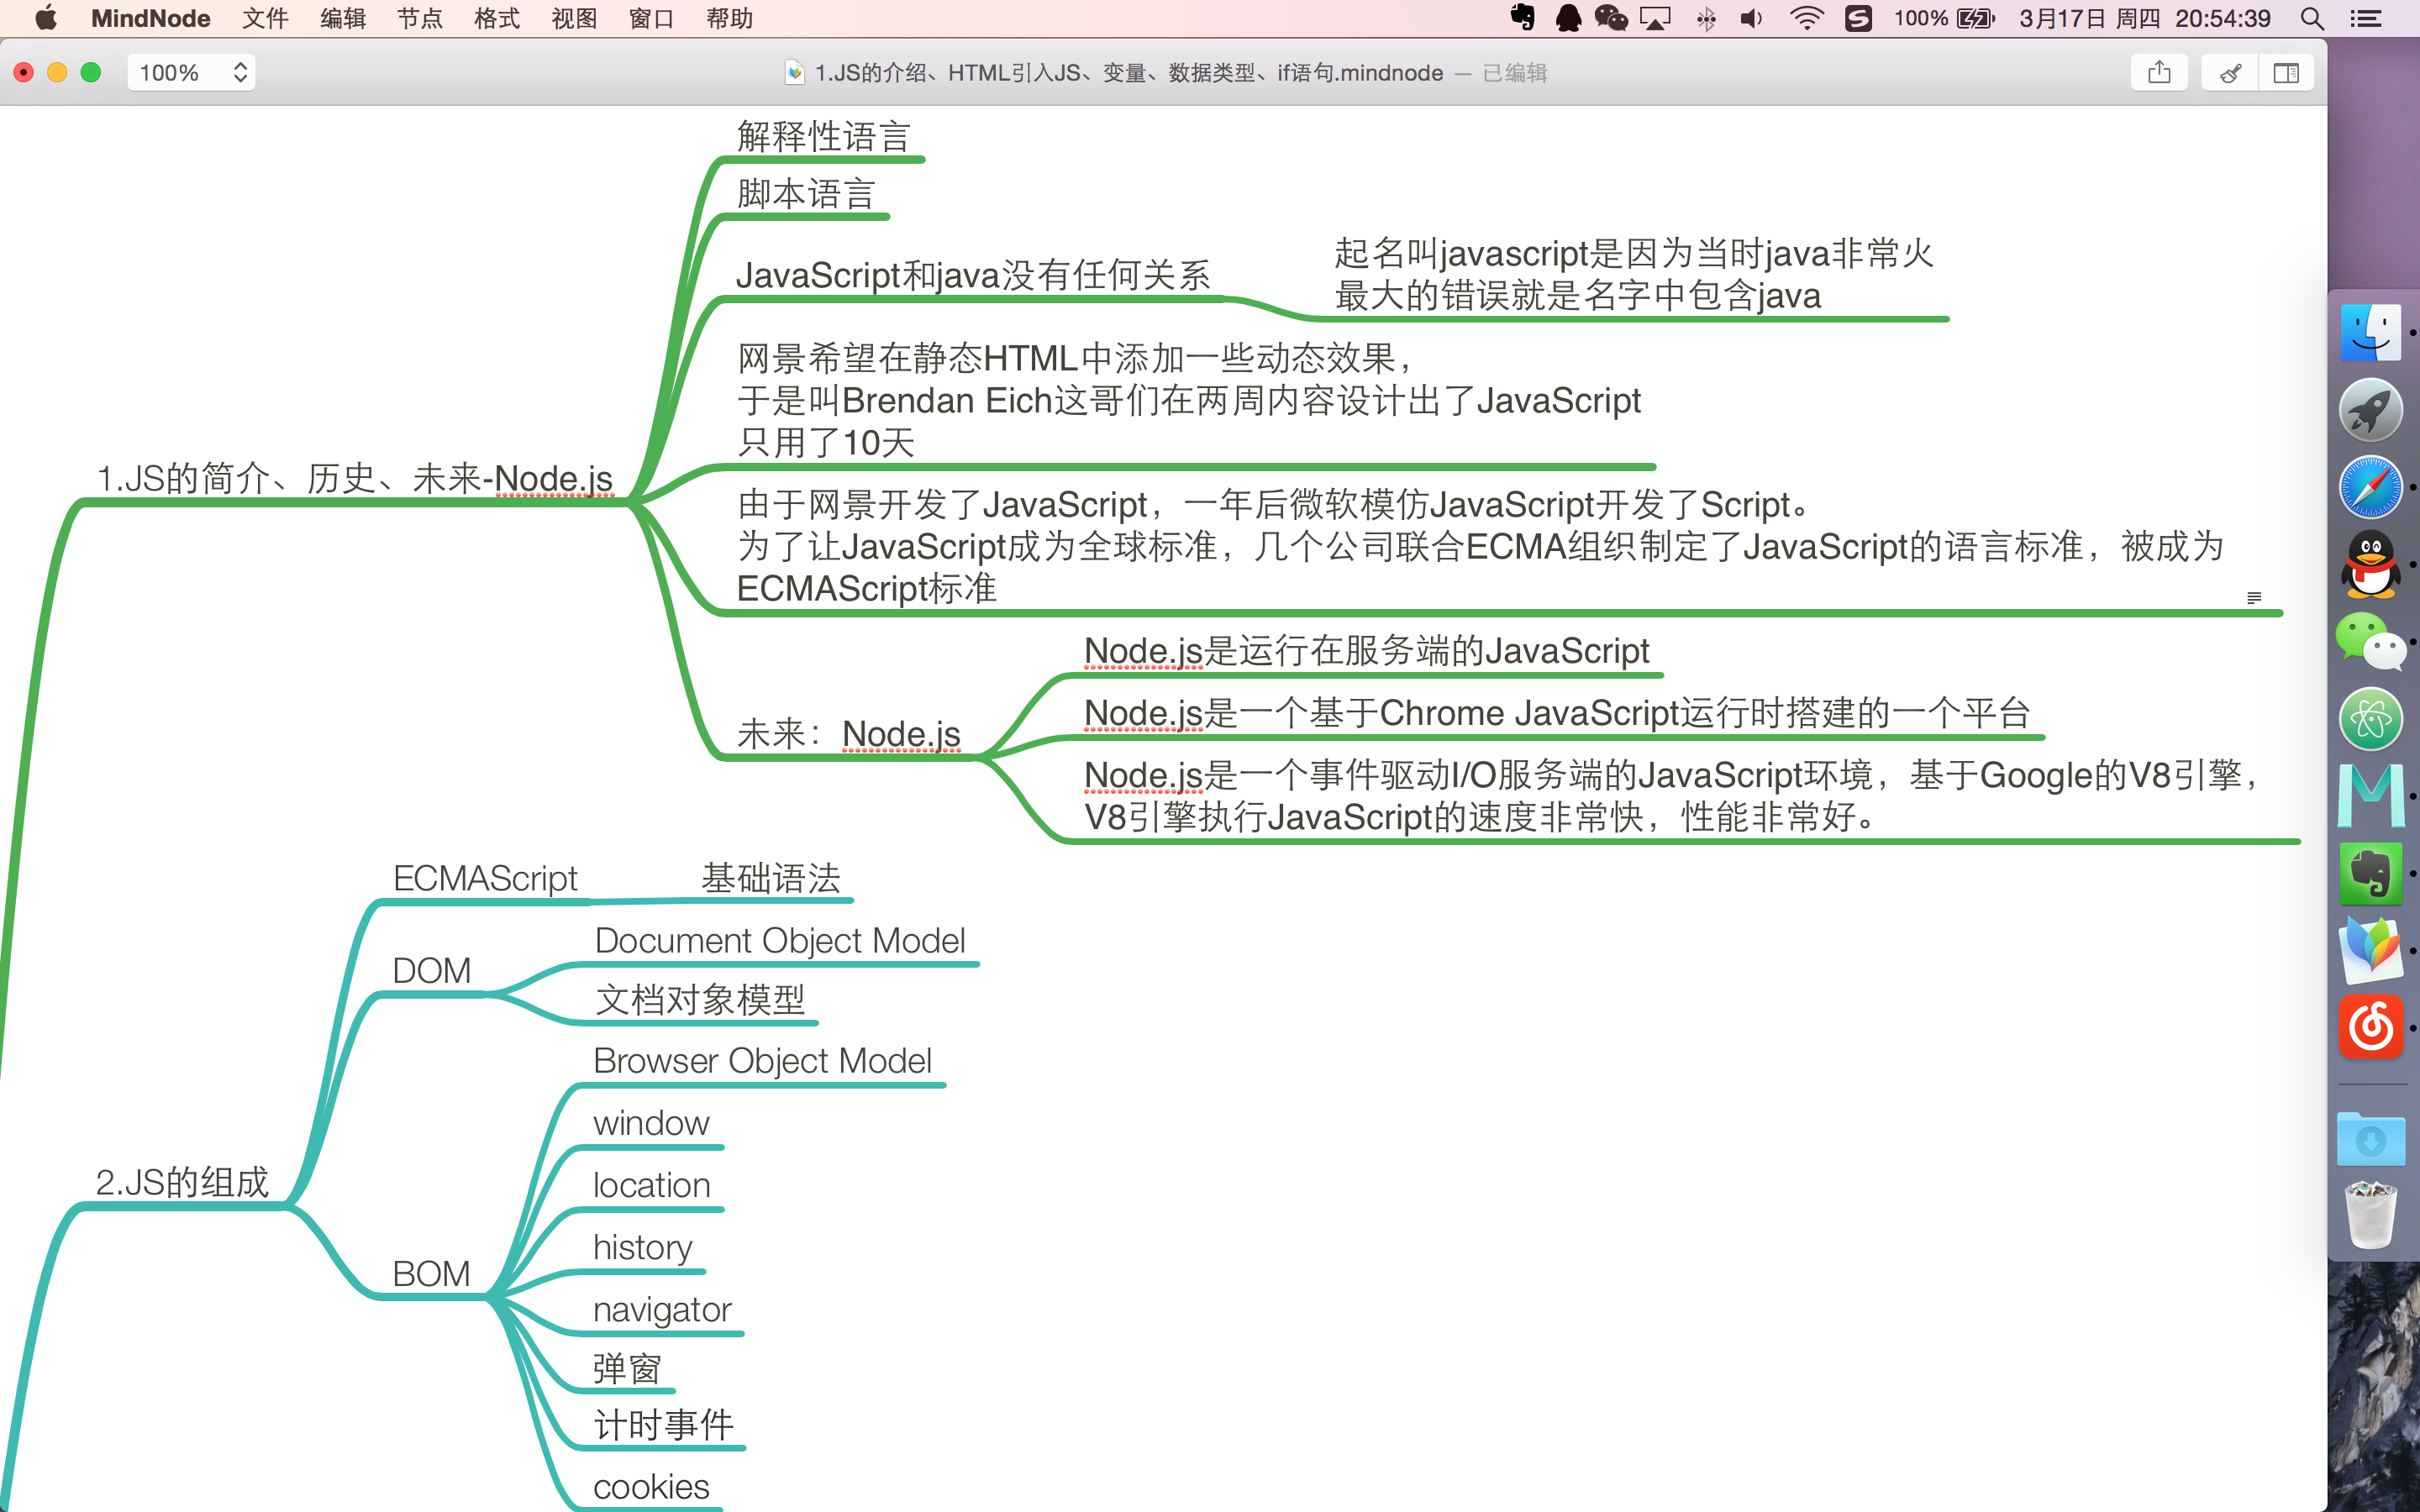
Task: Adjust the zoom level stepper at 100%
Action: 240,71
